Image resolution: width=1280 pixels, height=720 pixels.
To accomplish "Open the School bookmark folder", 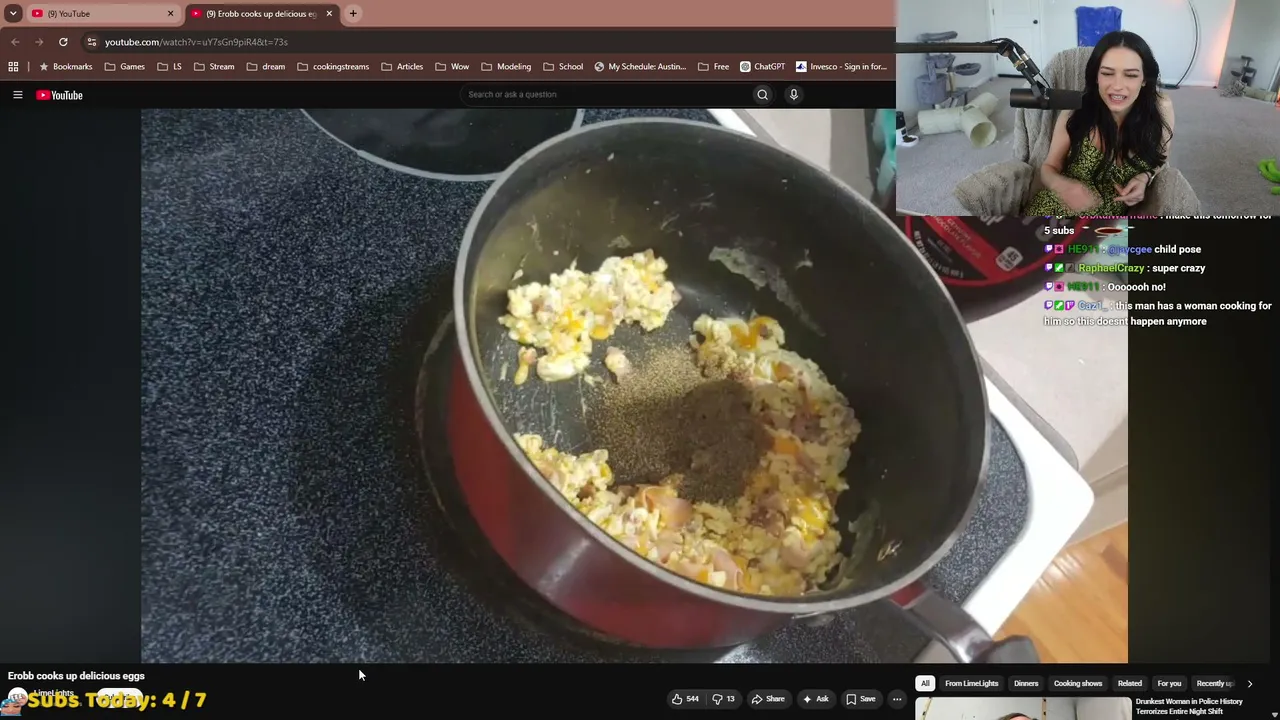I will tap(563, 67).
